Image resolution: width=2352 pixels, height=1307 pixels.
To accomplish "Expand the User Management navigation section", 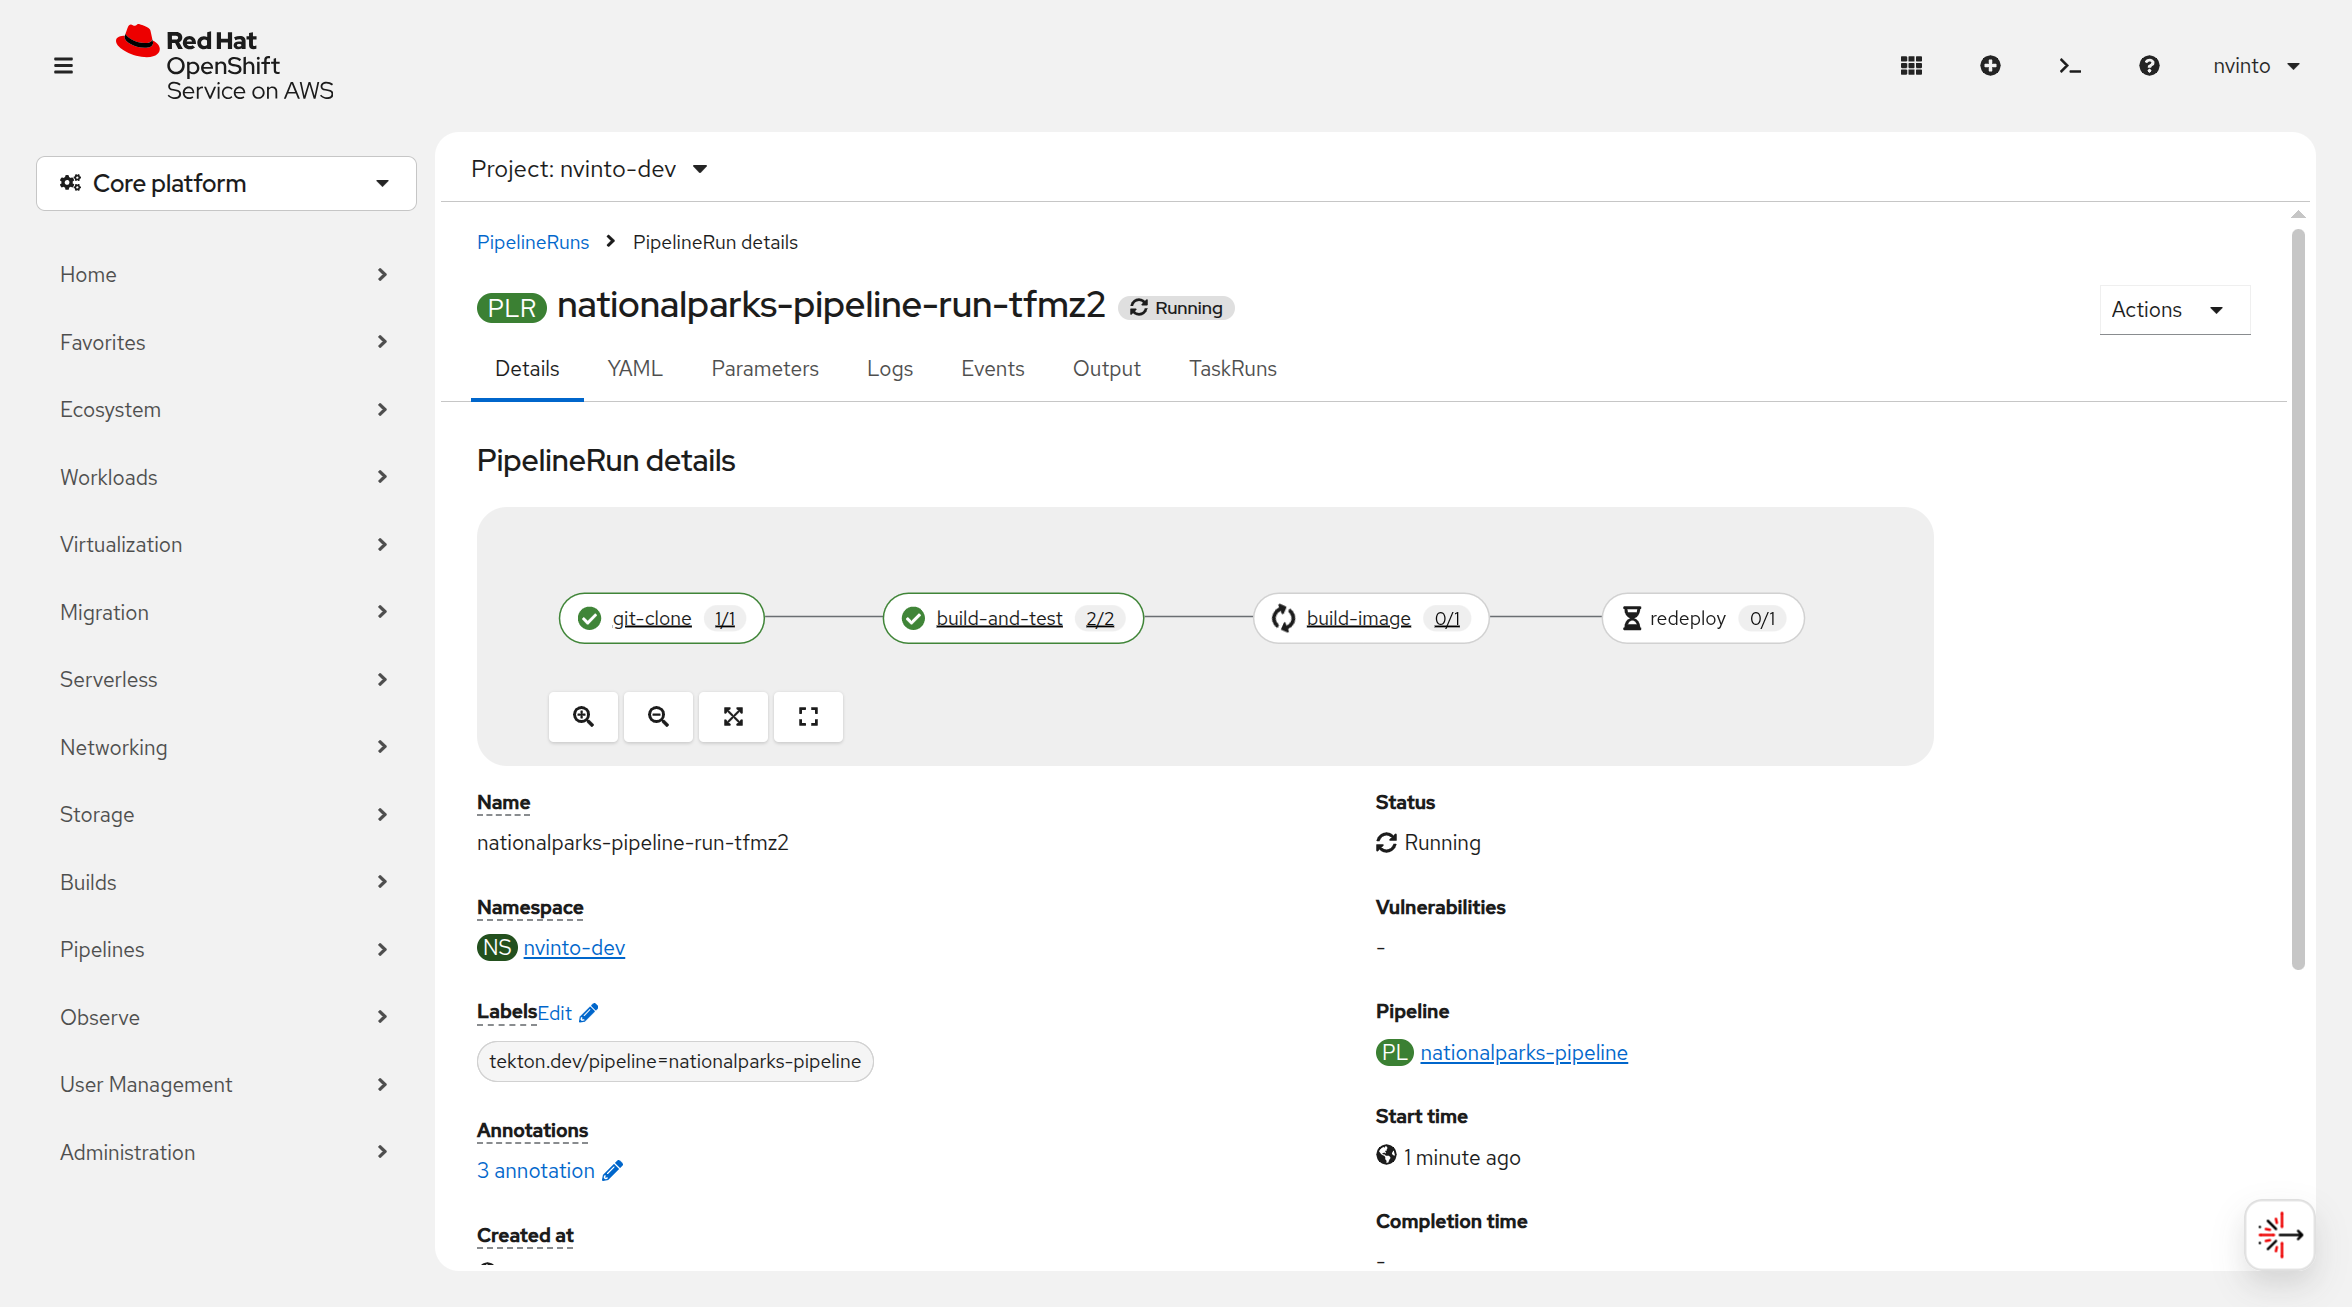I will pos(224,1084).
